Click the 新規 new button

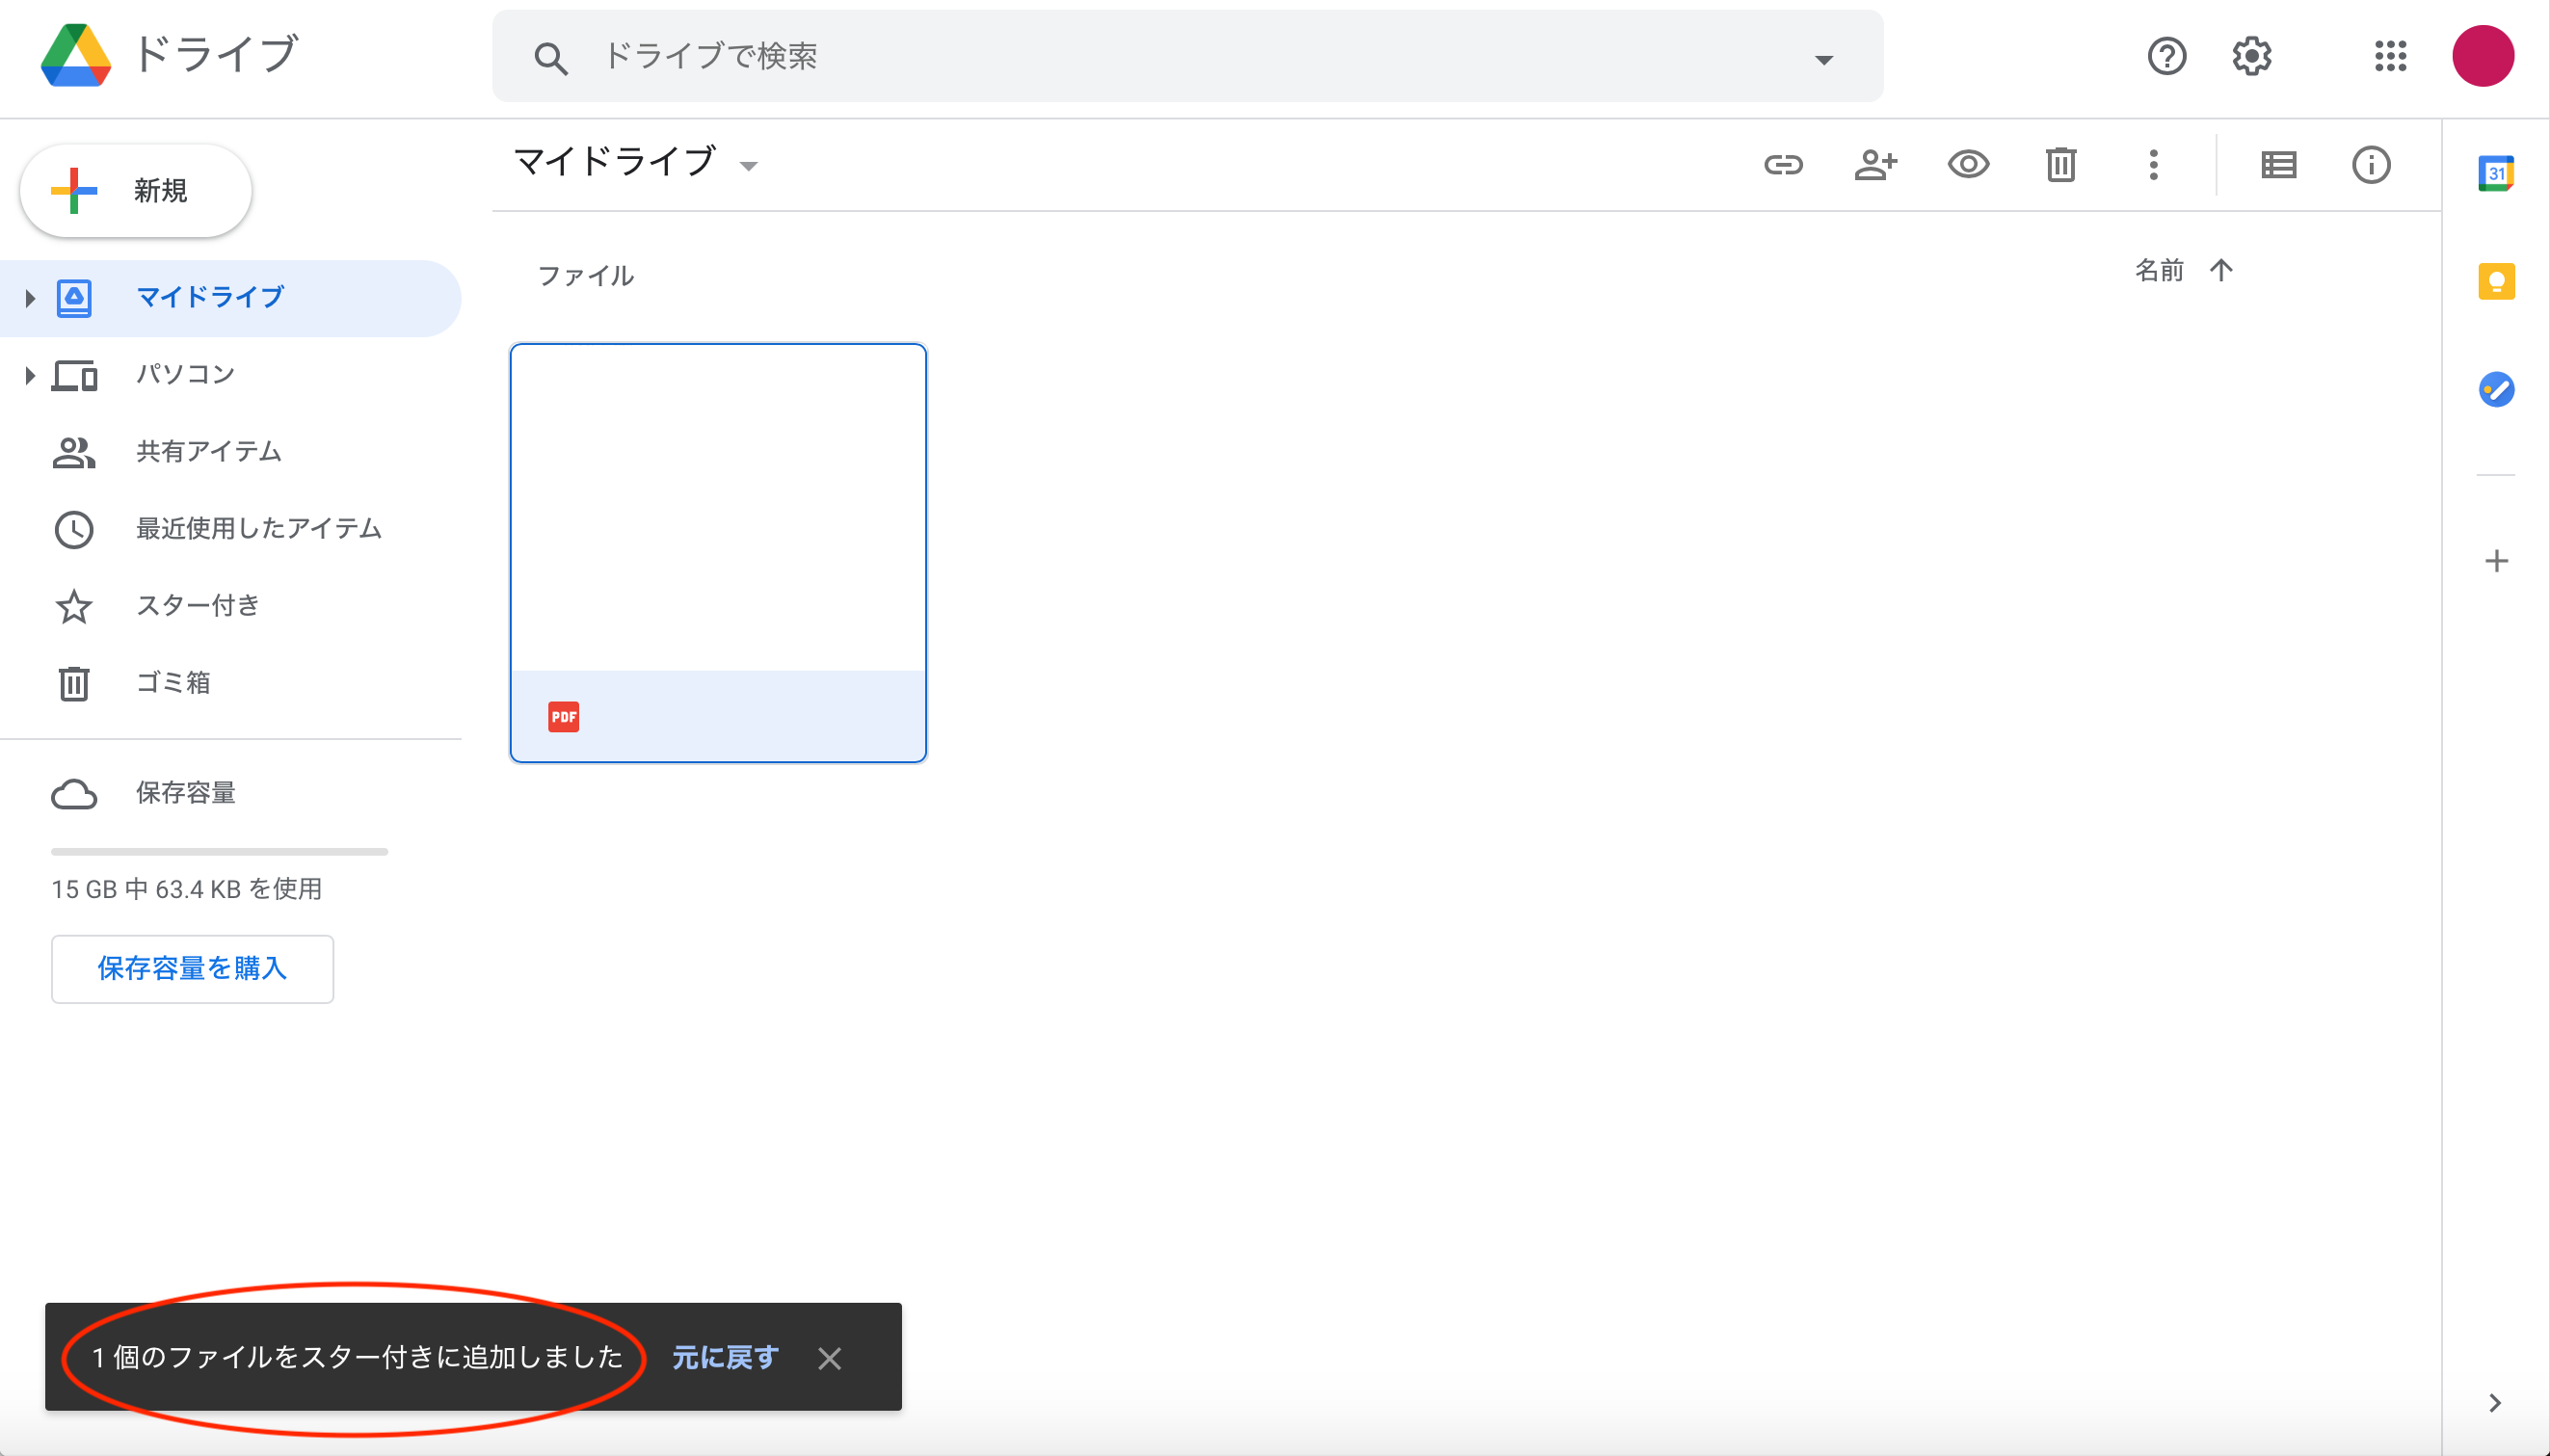(135, 190)
